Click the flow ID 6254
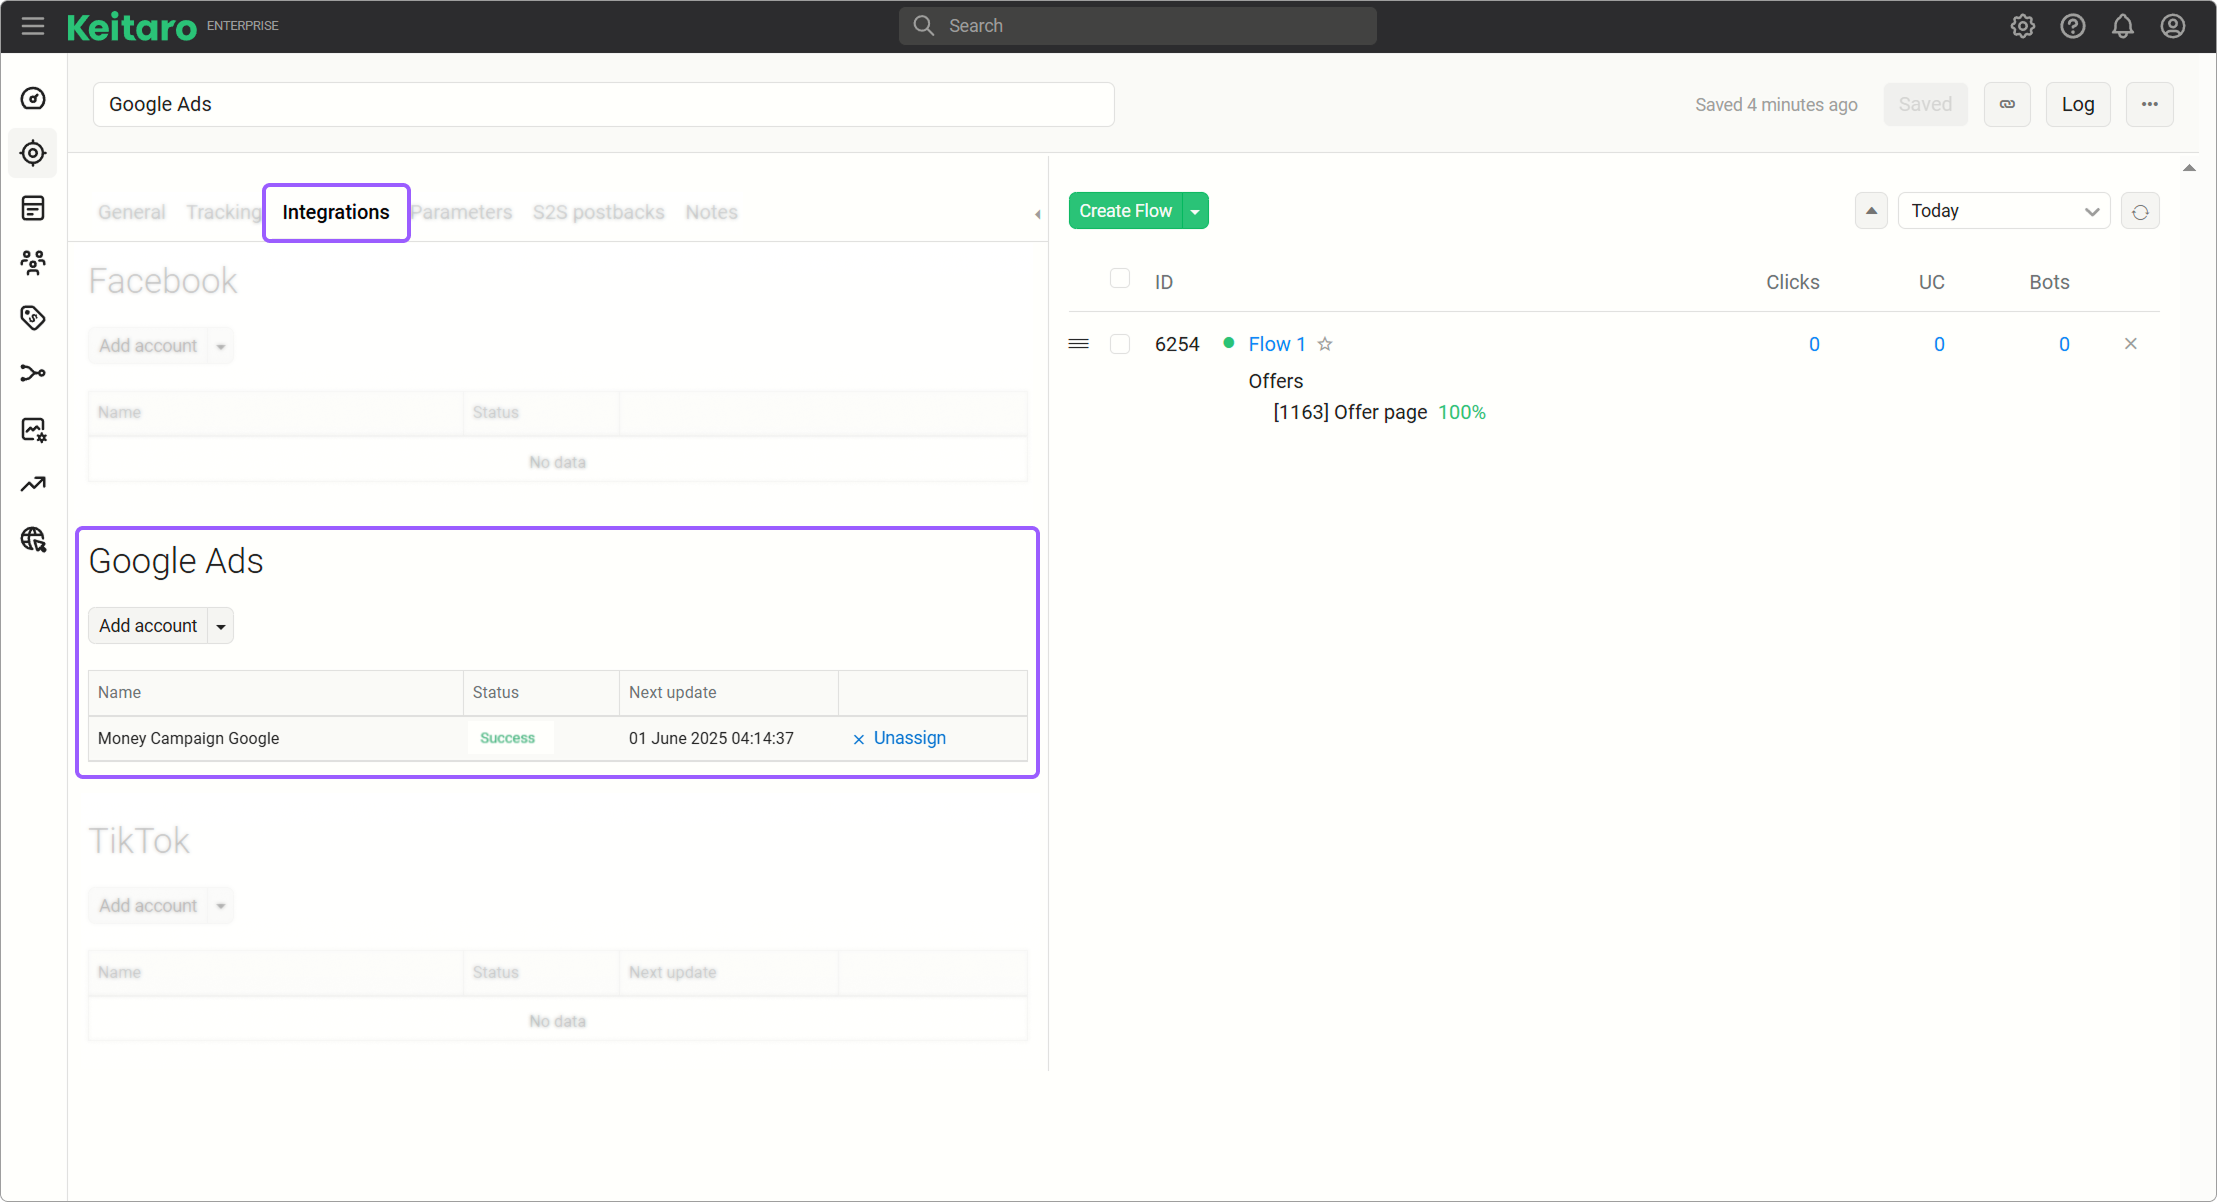Viewport: 2217px width, 1202px height. point(1177,344)
